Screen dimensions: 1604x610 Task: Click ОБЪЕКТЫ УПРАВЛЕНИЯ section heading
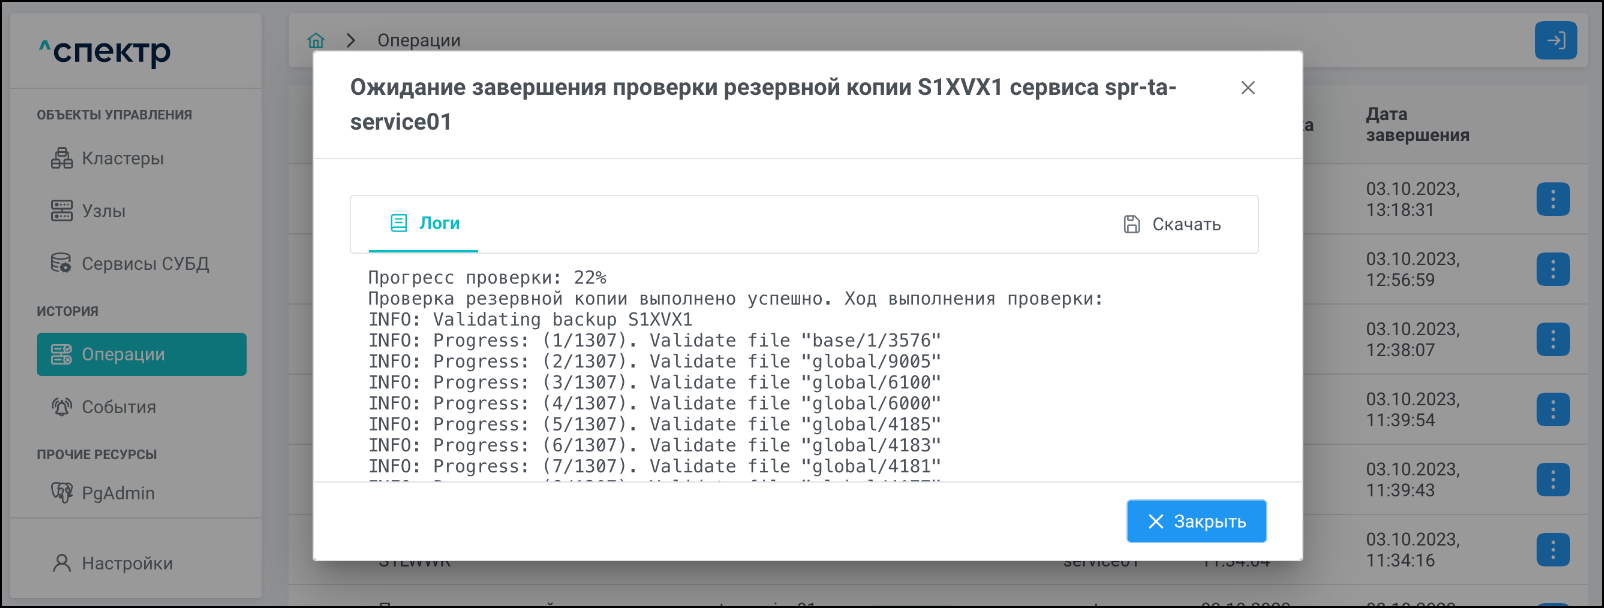(x=114, y=115)
